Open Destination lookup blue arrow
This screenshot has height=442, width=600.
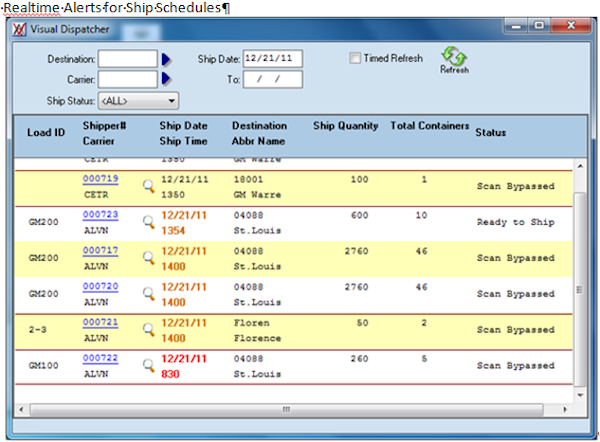coord(166,59)
